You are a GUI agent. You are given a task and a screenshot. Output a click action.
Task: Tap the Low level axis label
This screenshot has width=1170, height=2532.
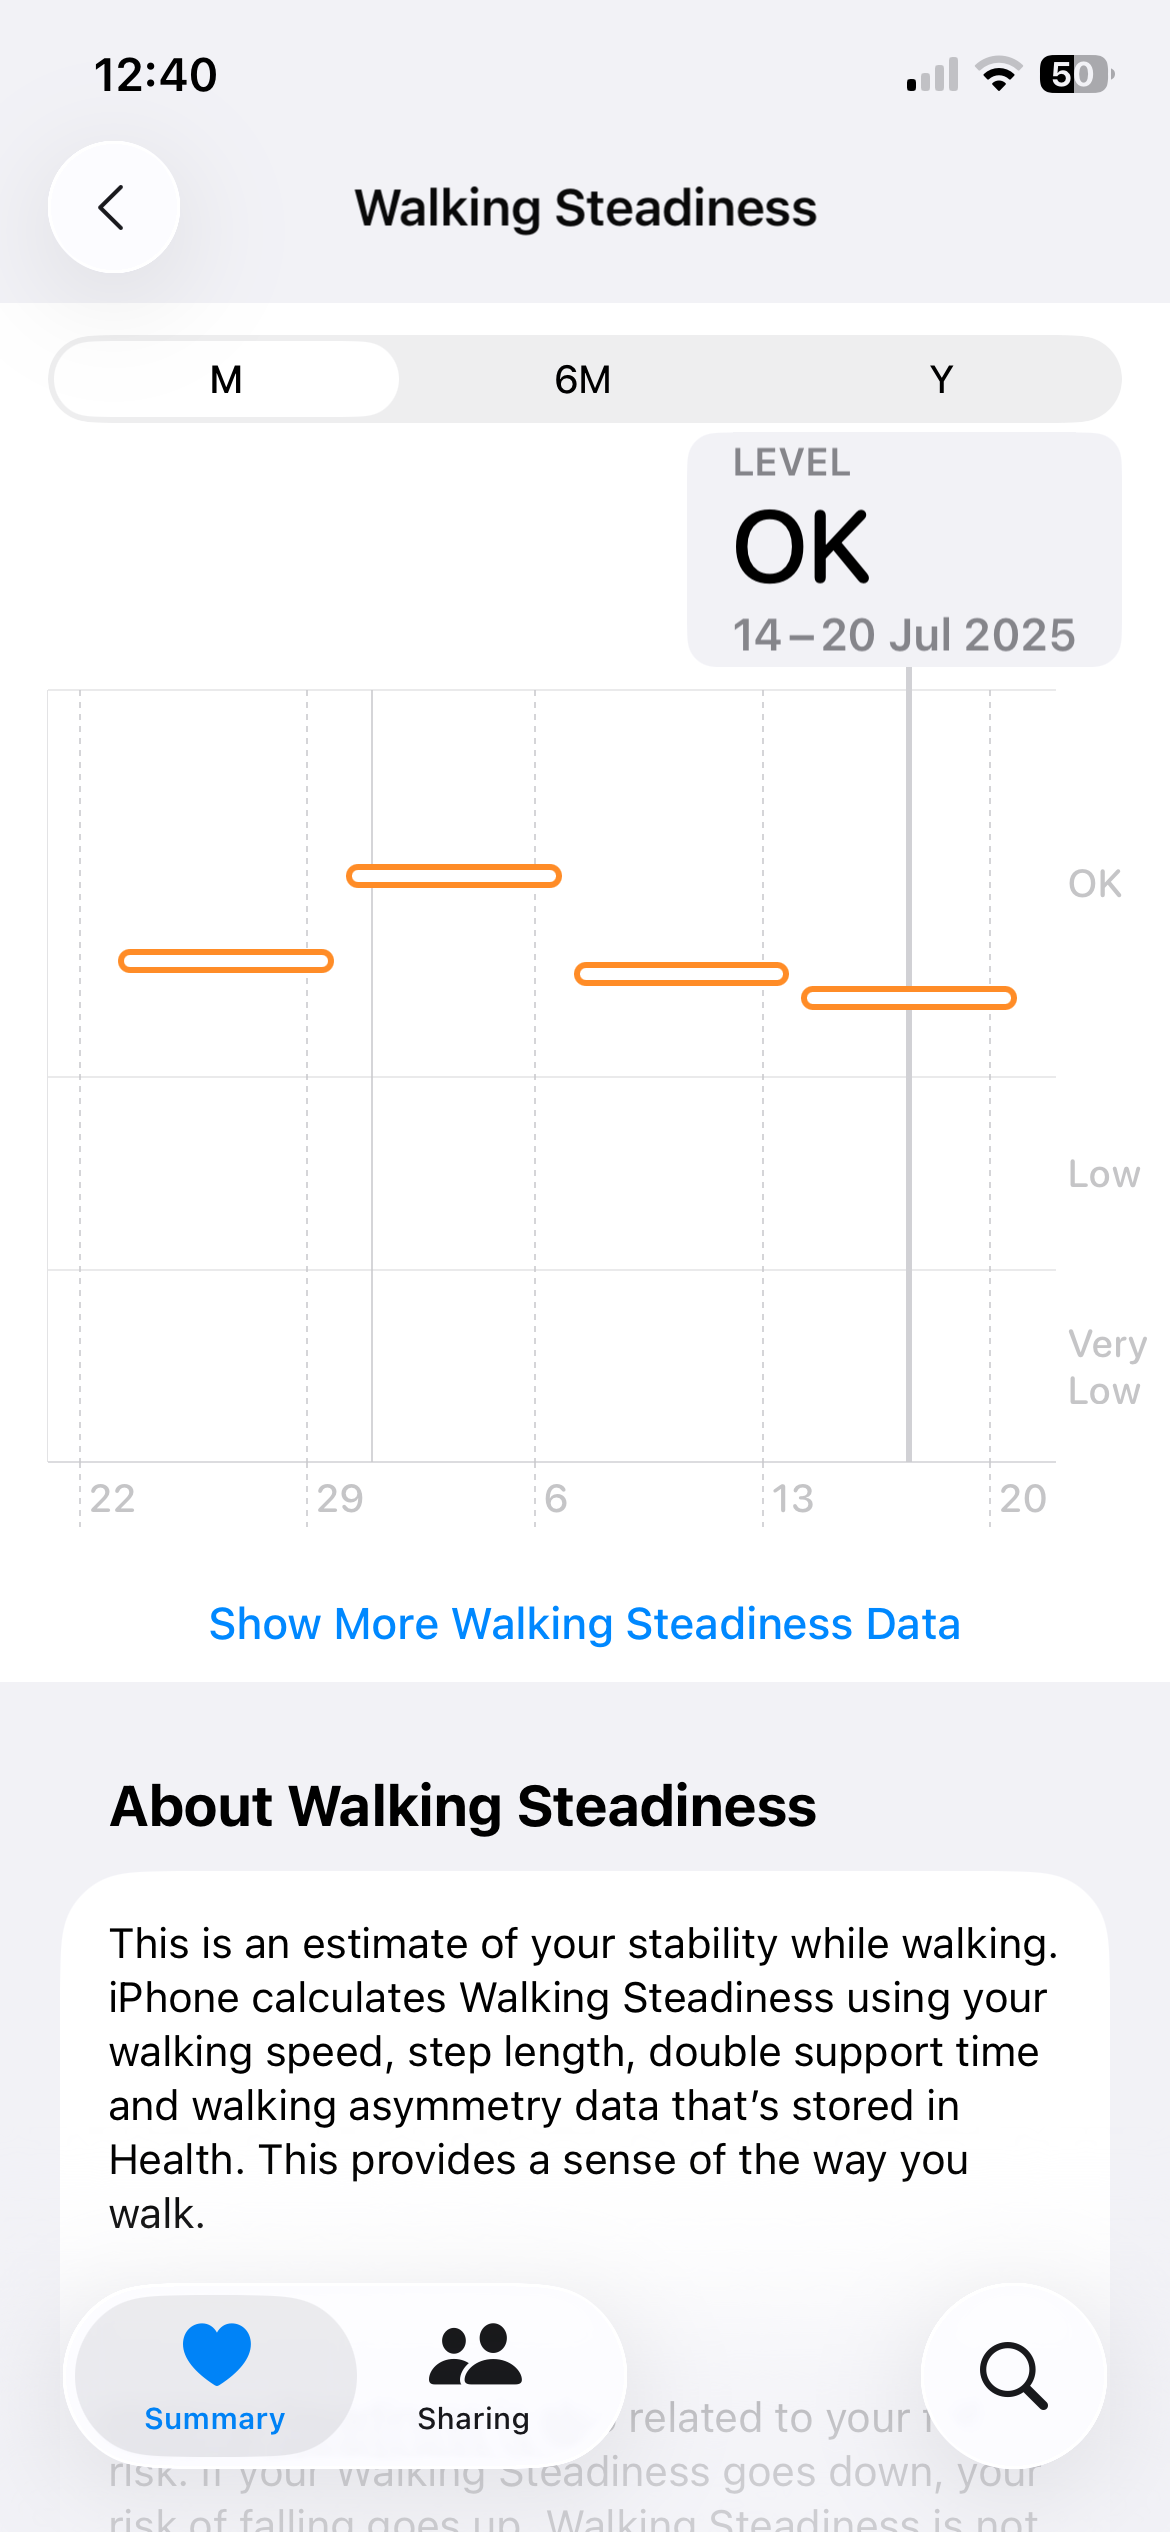[1104, 1174]
